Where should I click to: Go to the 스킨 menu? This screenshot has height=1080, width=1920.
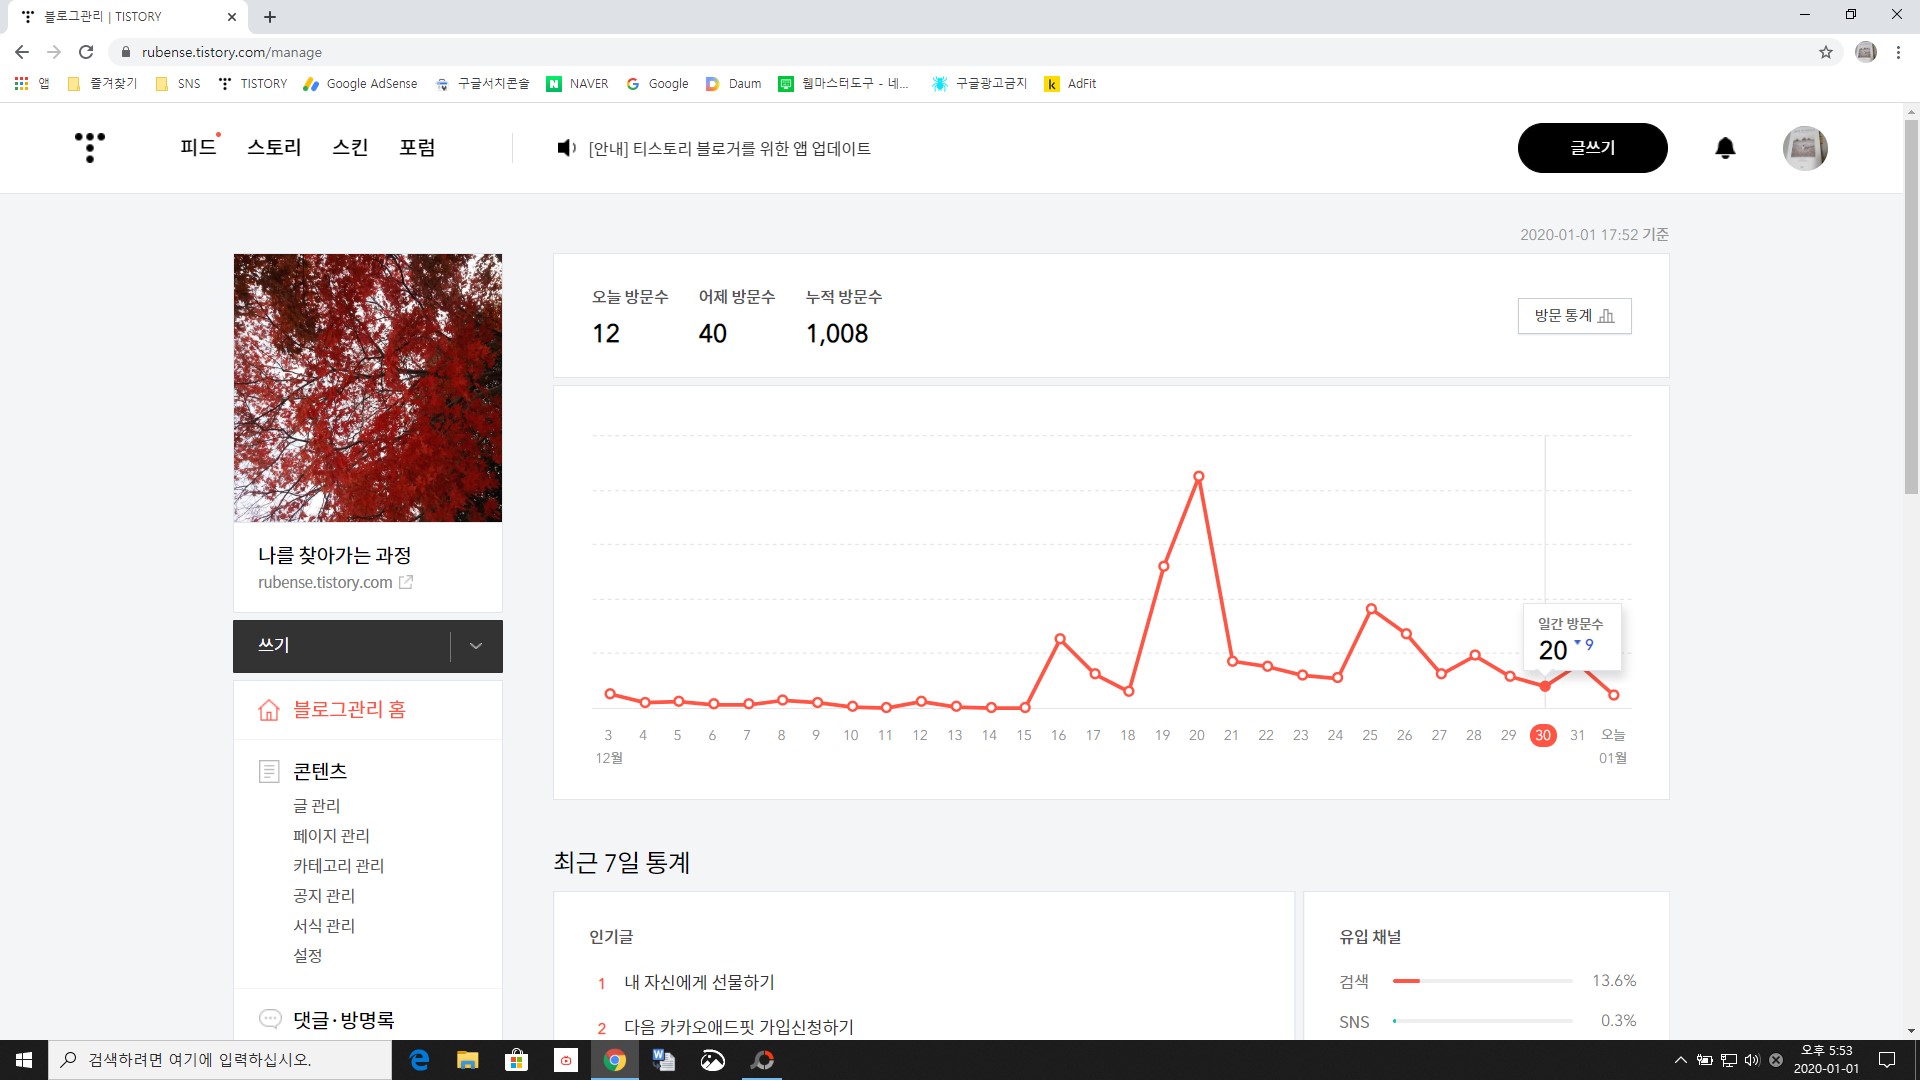350,148
